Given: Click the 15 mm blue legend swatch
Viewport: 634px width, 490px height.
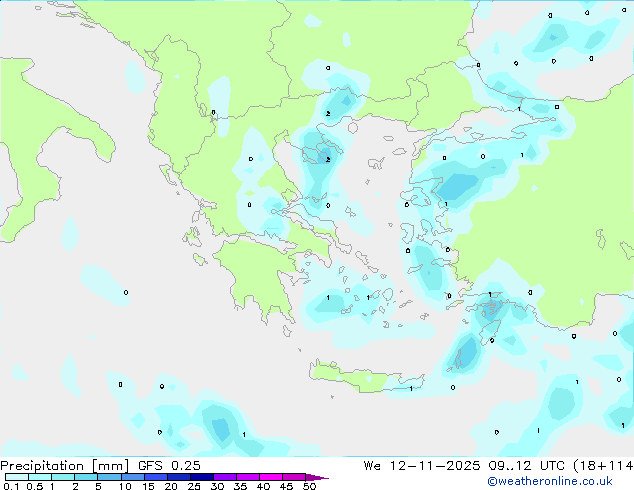Looking at the screenshot, I should point(156,477).
